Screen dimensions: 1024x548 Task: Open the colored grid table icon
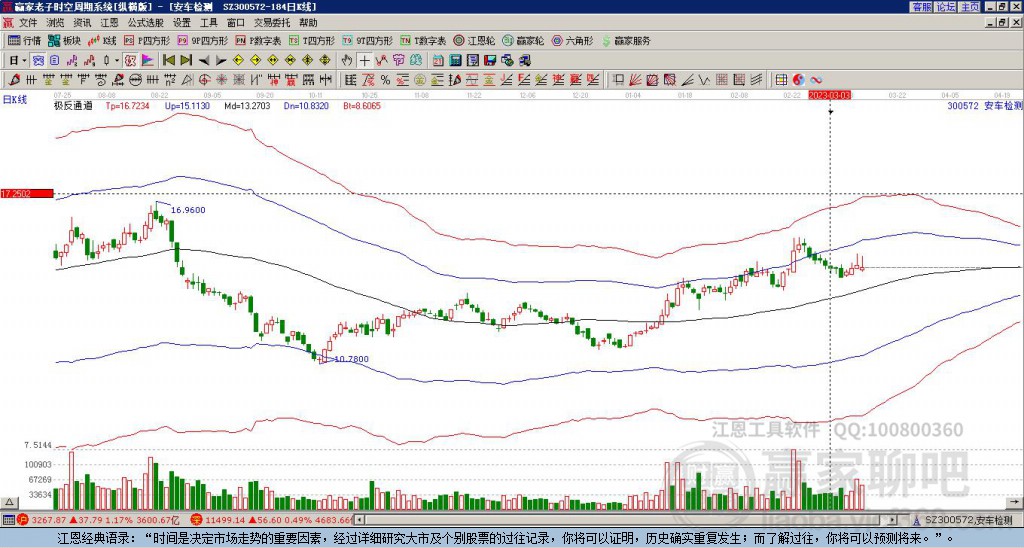781,80
